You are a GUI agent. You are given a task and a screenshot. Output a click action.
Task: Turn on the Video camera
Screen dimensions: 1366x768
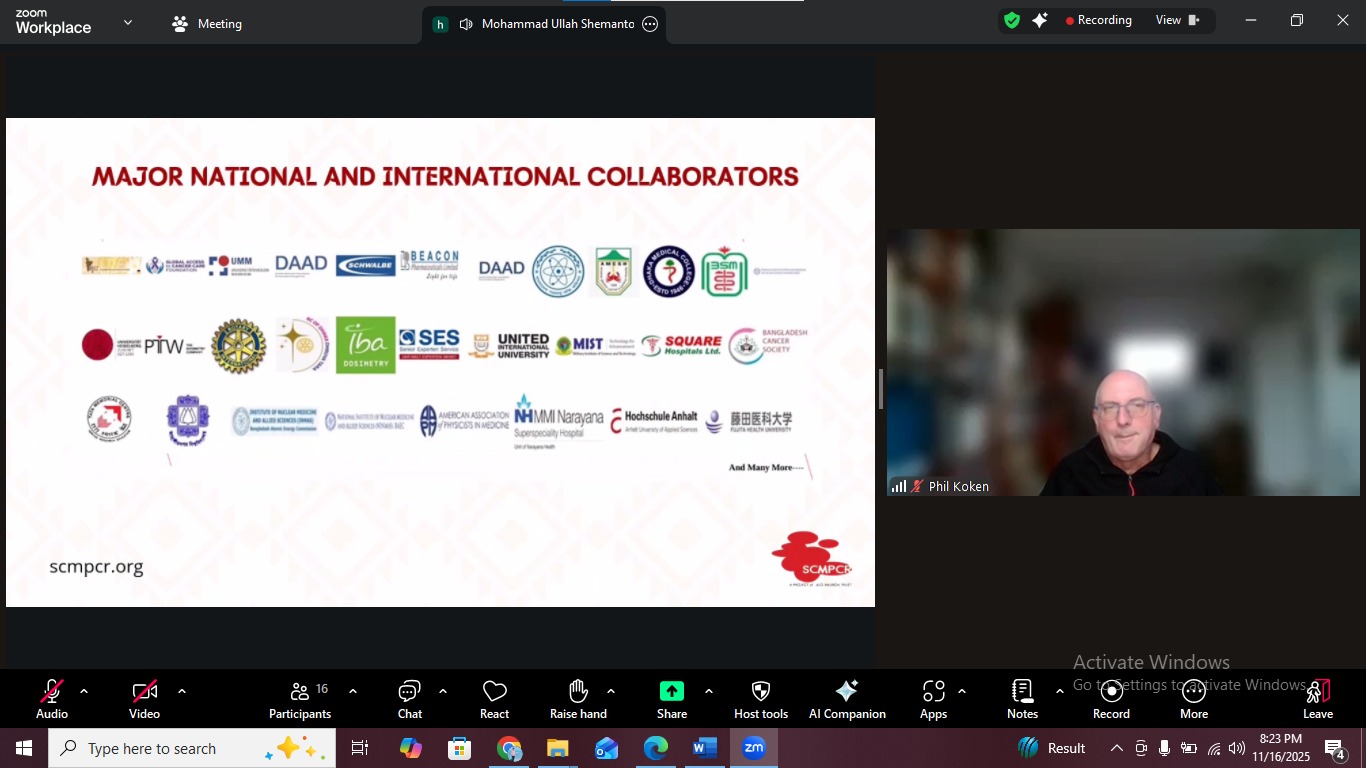click(144, 699)
